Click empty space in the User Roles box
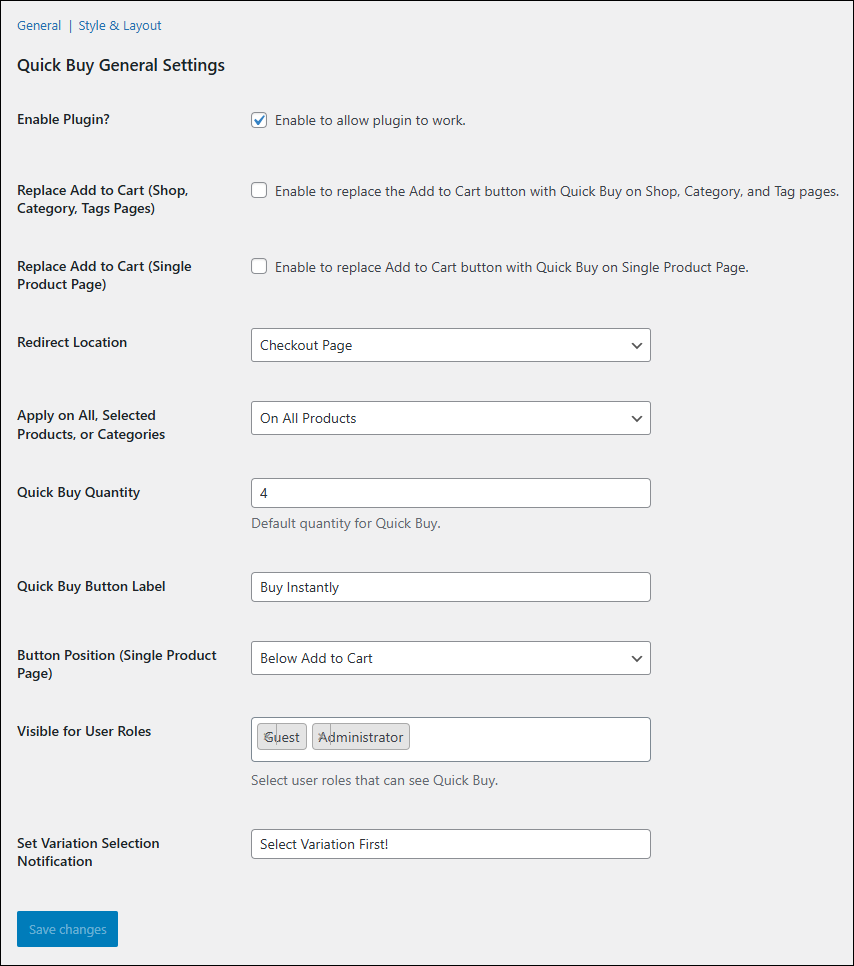The width and height of the screenshot is (854, 966). coord(530,739)
